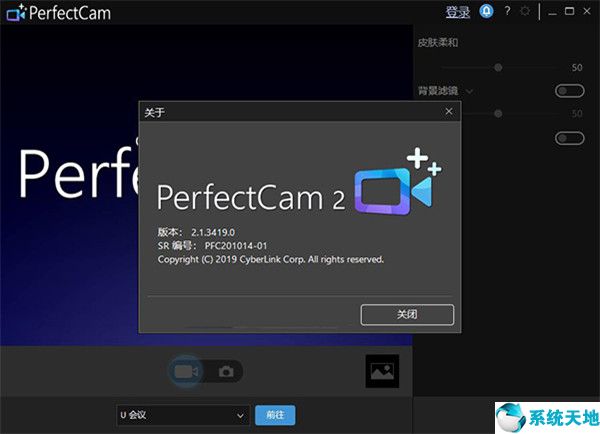Click the 皮肤柔和 label

pos(438,42)
